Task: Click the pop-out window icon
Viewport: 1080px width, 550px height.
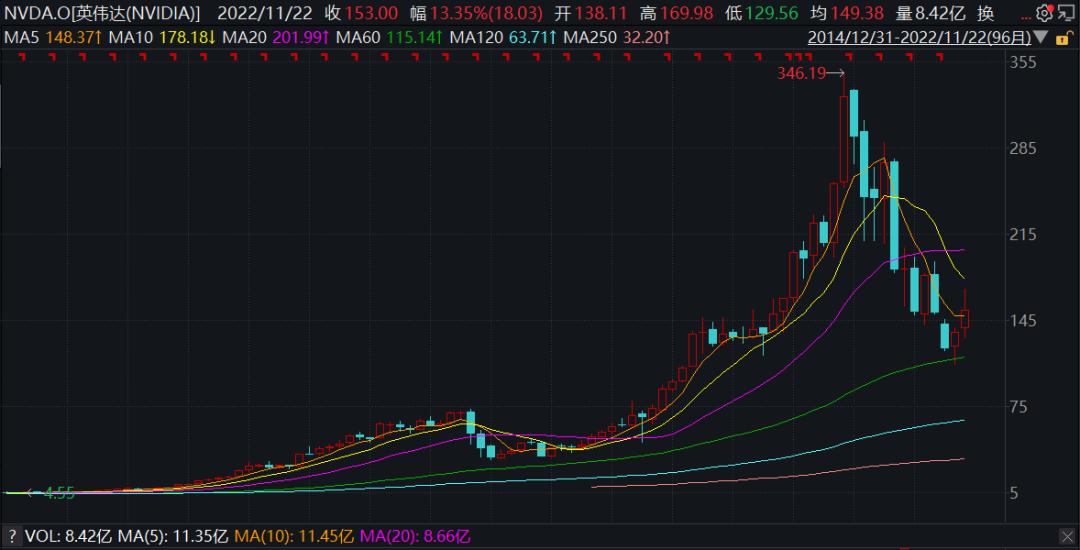Action: (x=1070, y=12)
